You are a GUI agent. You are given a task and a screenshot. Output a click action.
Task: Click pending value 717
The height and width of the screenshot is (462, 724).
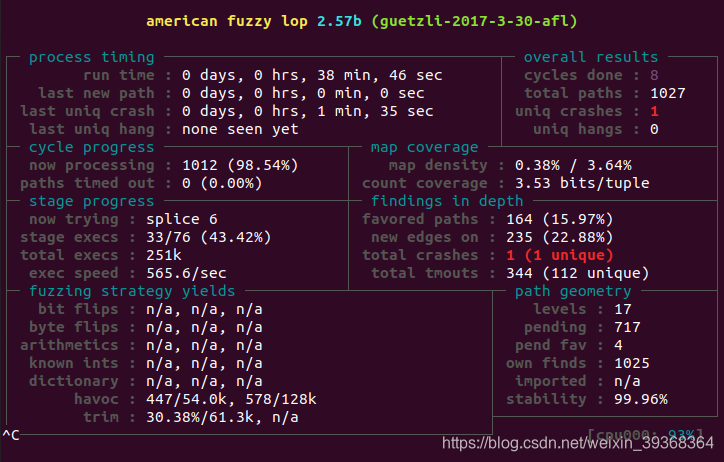pos(627,327)
